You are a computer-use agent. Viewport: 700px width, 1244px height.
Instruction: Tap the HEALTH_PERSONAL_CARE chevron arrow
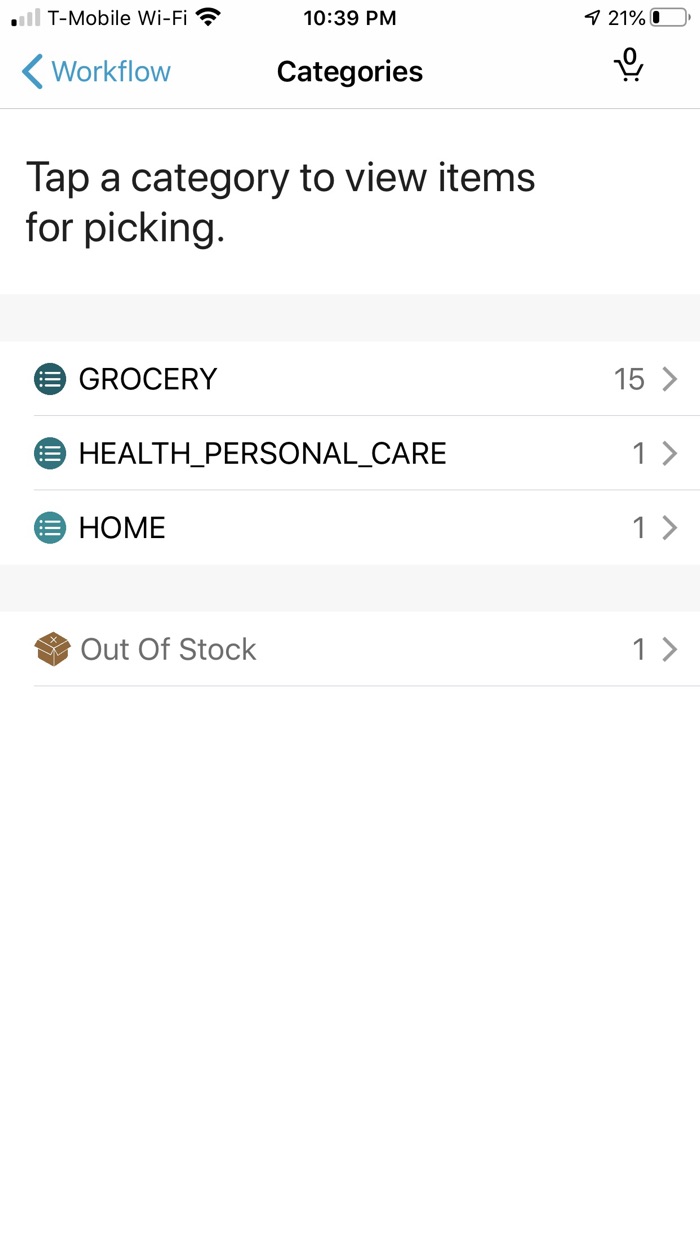point(668,453)
